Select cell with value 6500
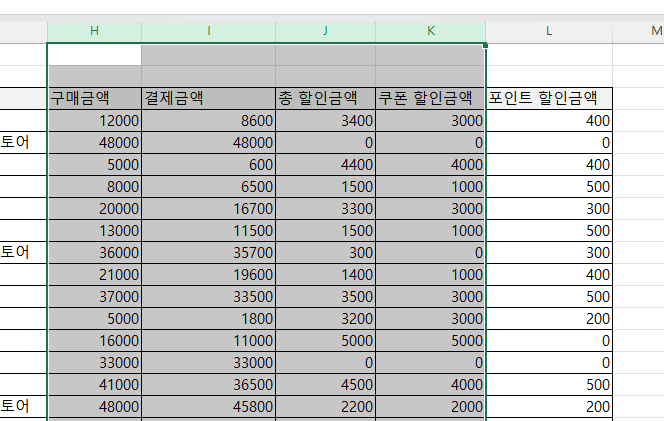The width and height of the screenshot is (664, 421). tap(208, 187)
